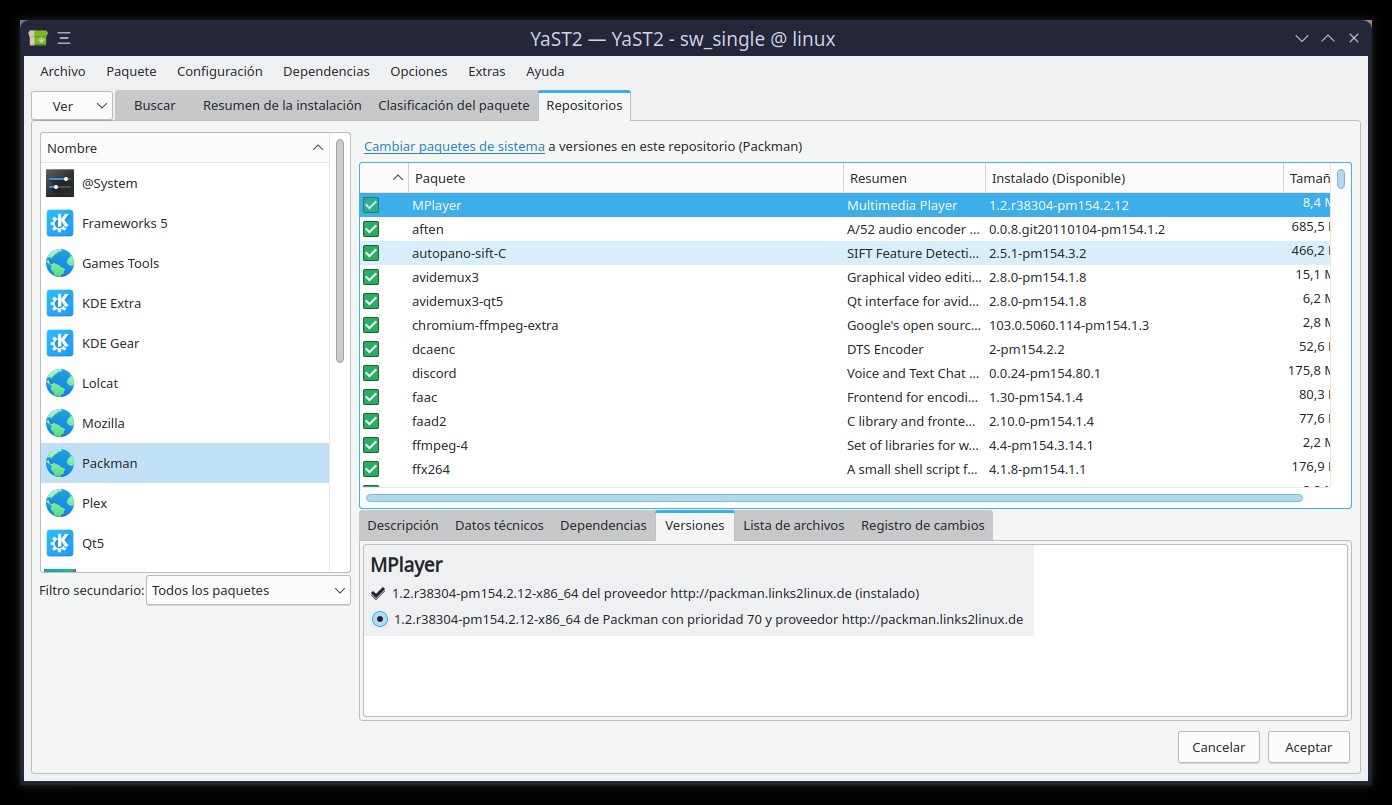
Task: Select the ffmpeg-4 package row
Action: 600,445
